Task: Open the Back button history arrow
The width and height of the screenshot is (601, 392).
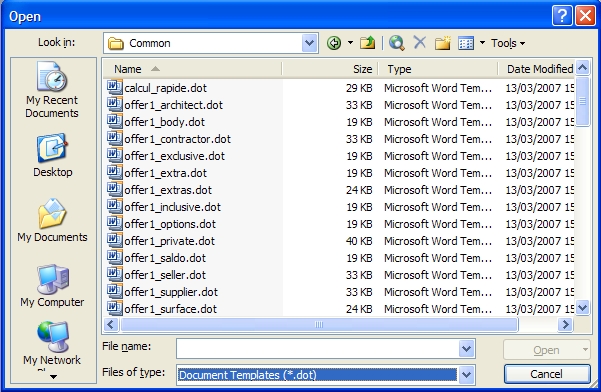Action: (x=350, y=43)
